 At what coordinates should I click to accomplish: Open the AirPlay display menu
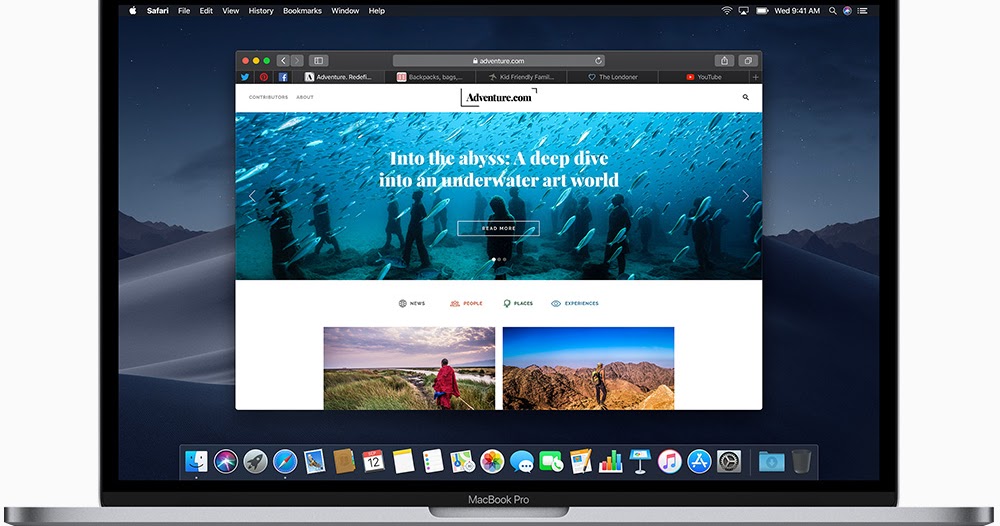744,10
